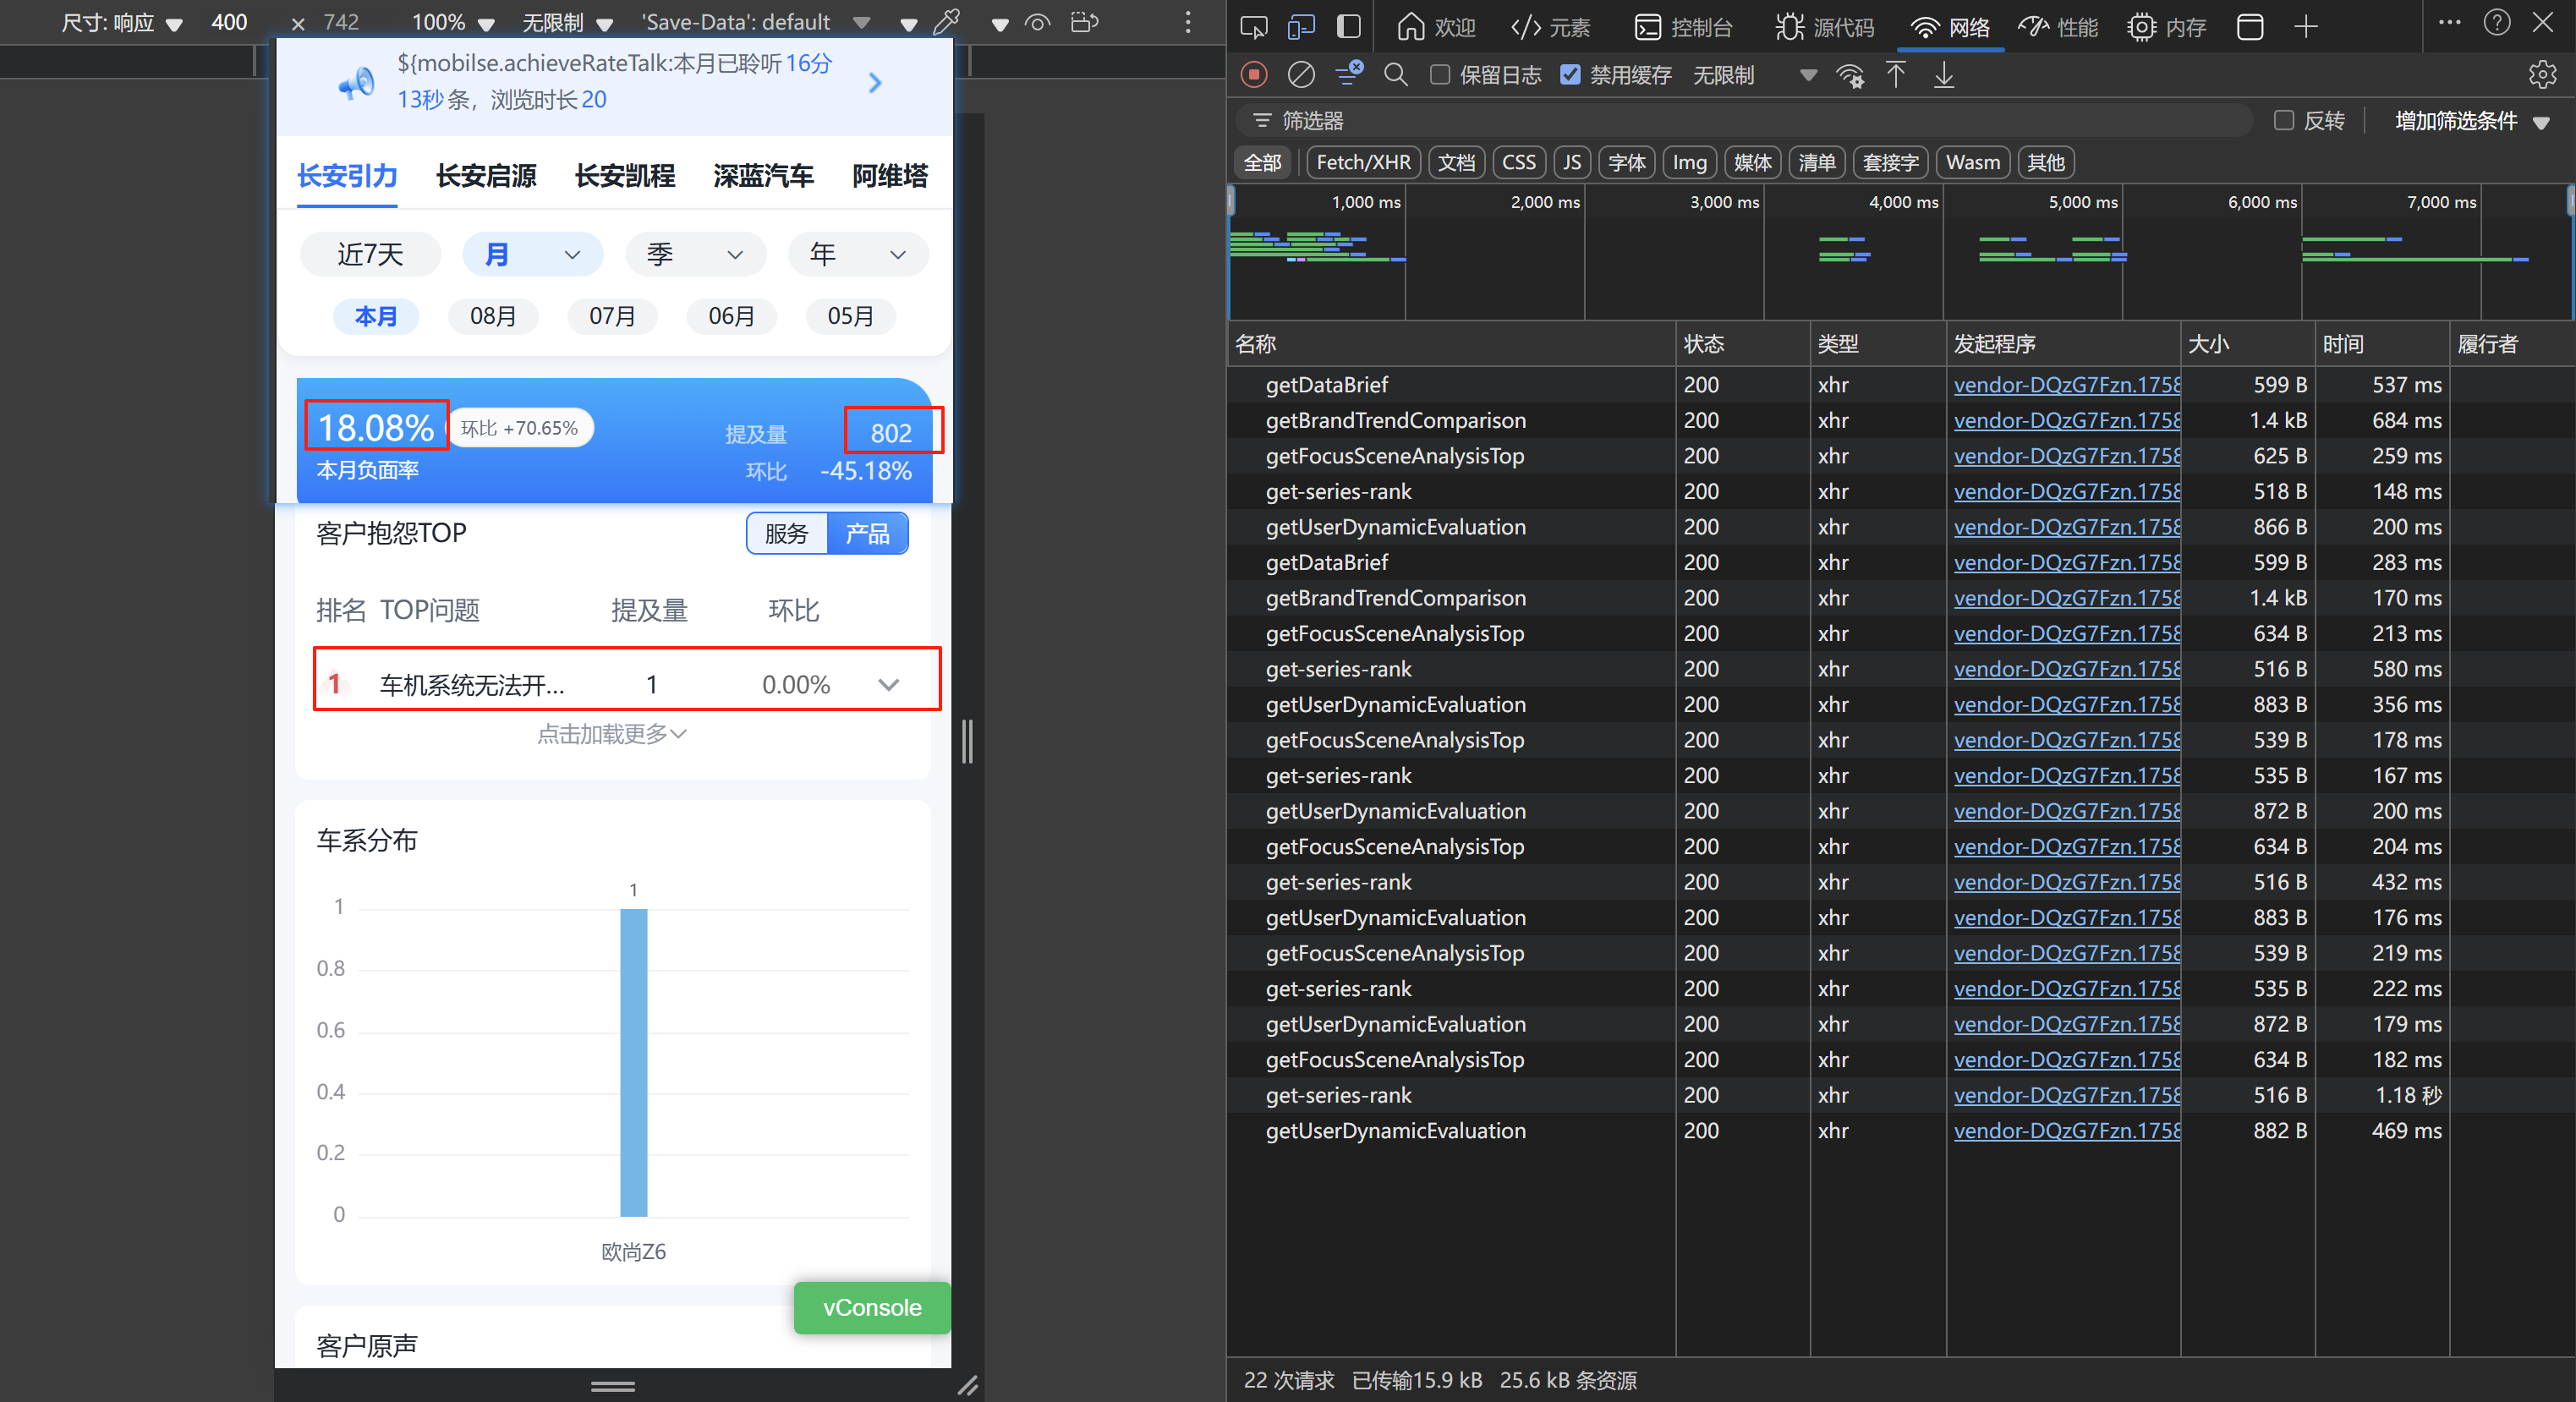Uncheck the 禁用缓存 checkbox

click(1570, 75)
